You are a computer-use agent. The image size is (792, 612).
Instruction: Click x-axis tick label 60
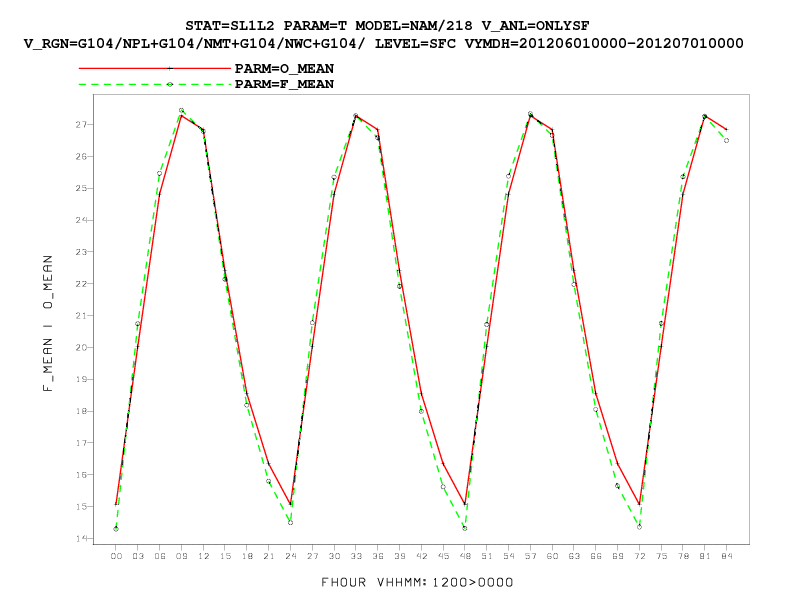552,556
